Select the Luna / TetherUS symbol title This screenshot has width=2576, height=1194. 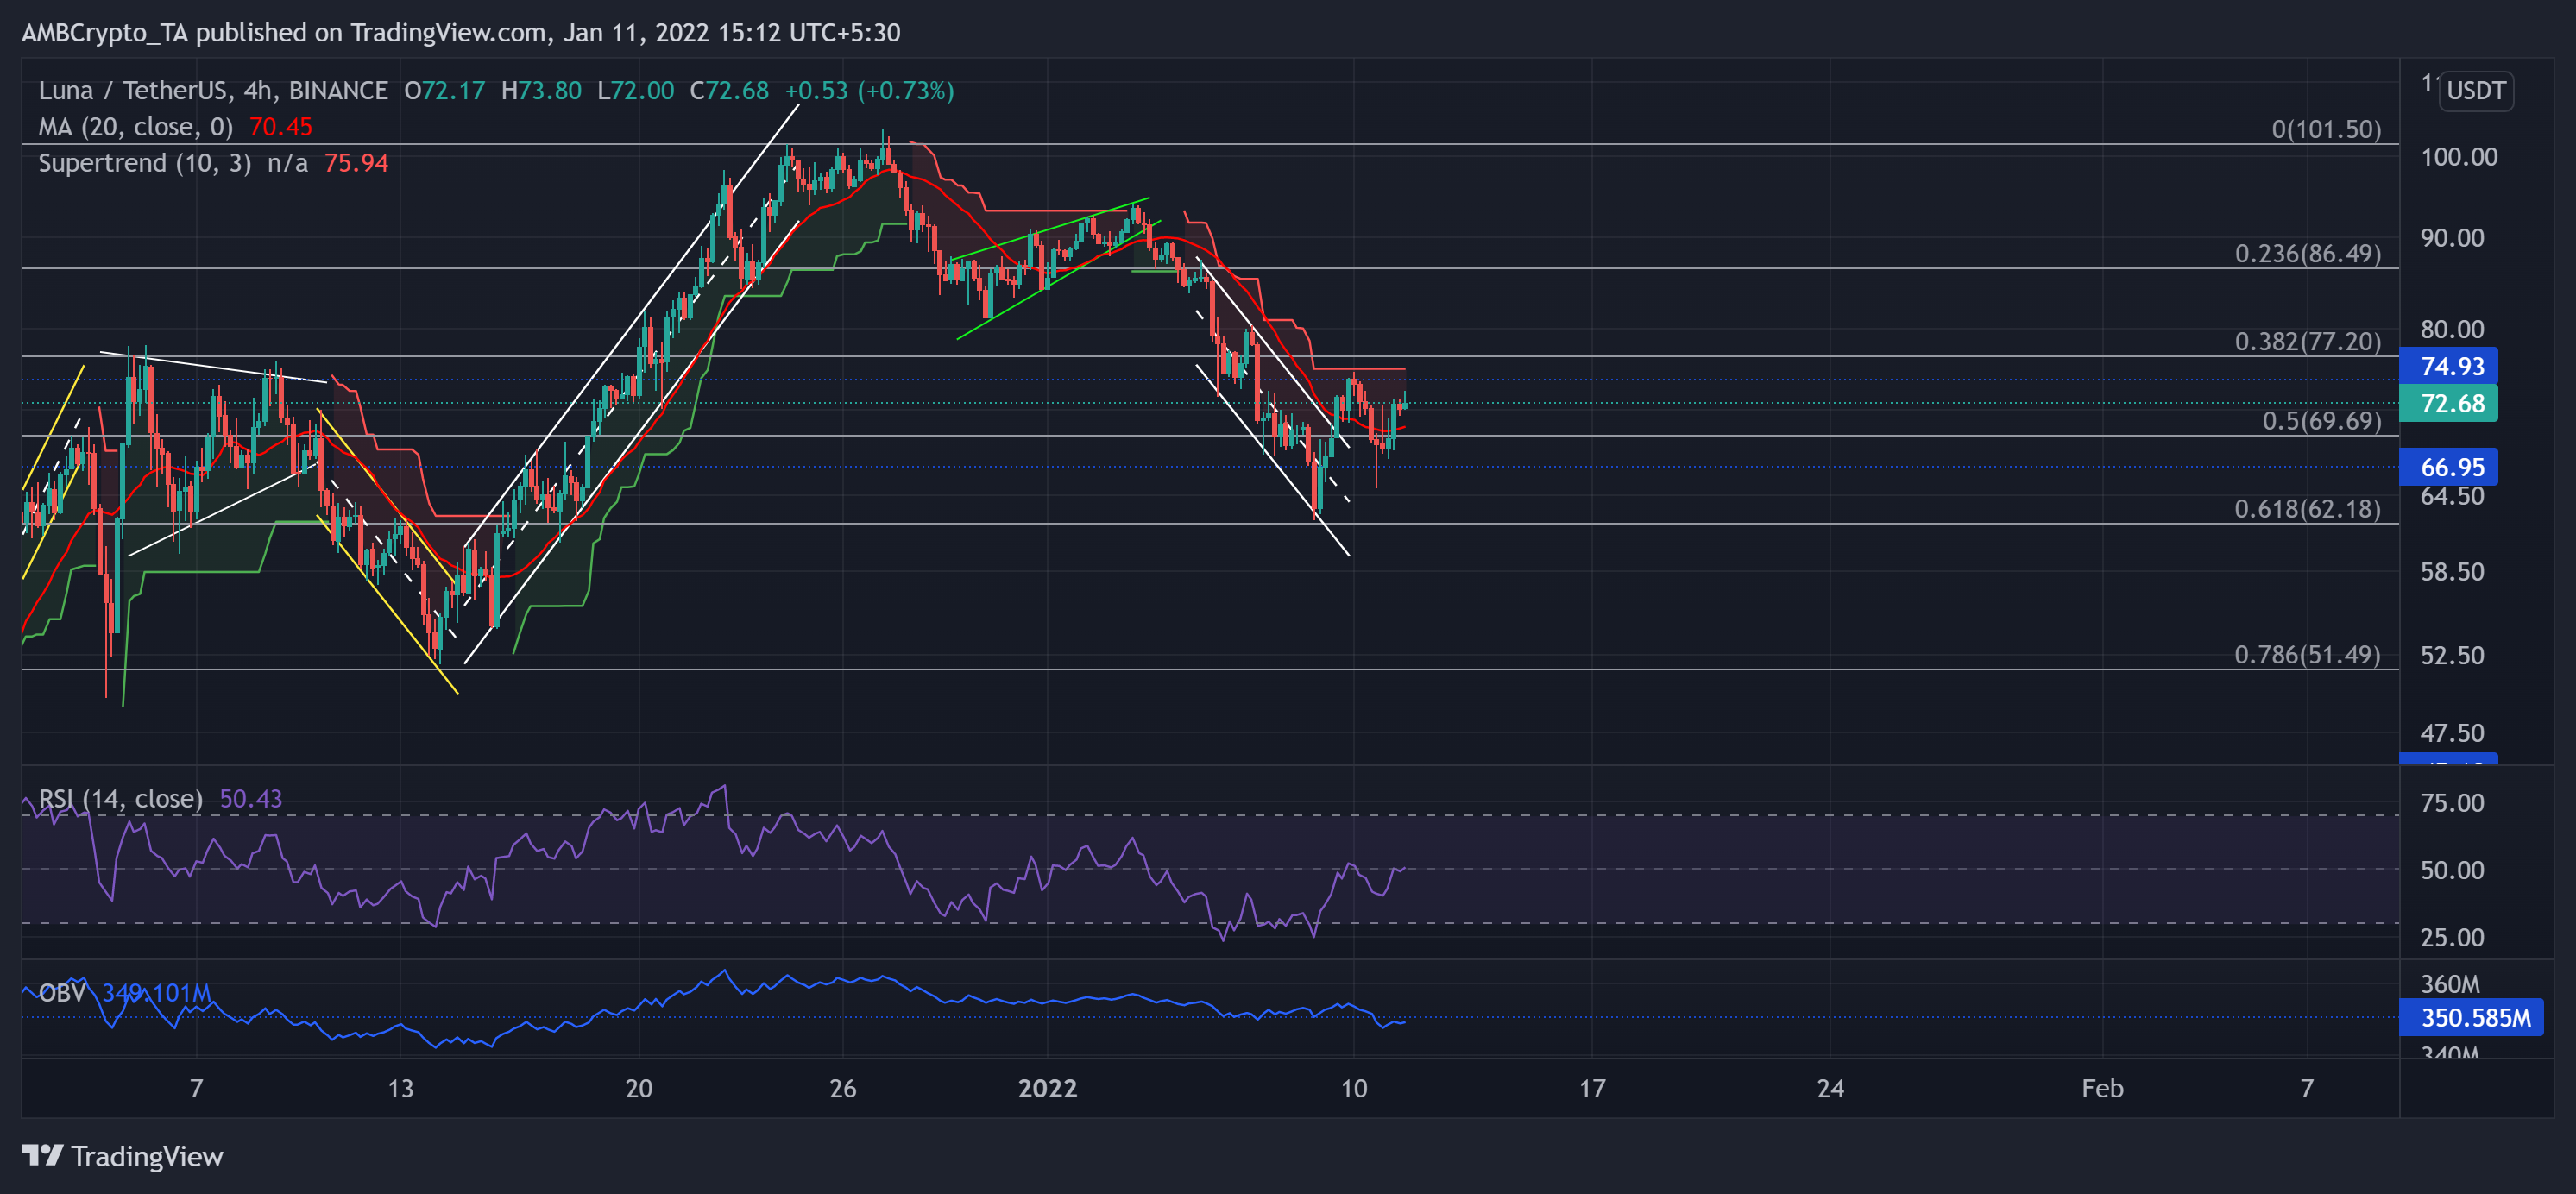click(x=212, y=90)
